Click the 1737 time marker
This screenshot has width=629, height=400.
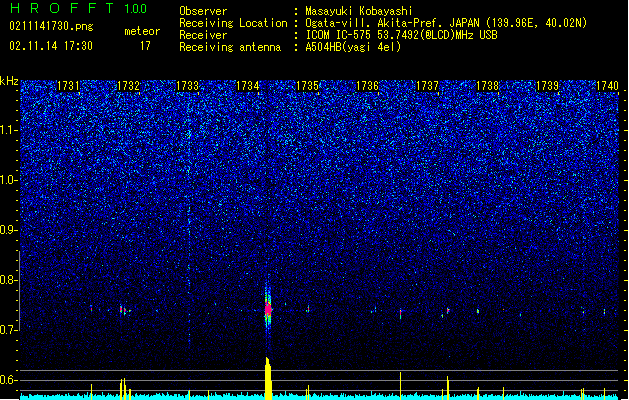tap(428, 86)
